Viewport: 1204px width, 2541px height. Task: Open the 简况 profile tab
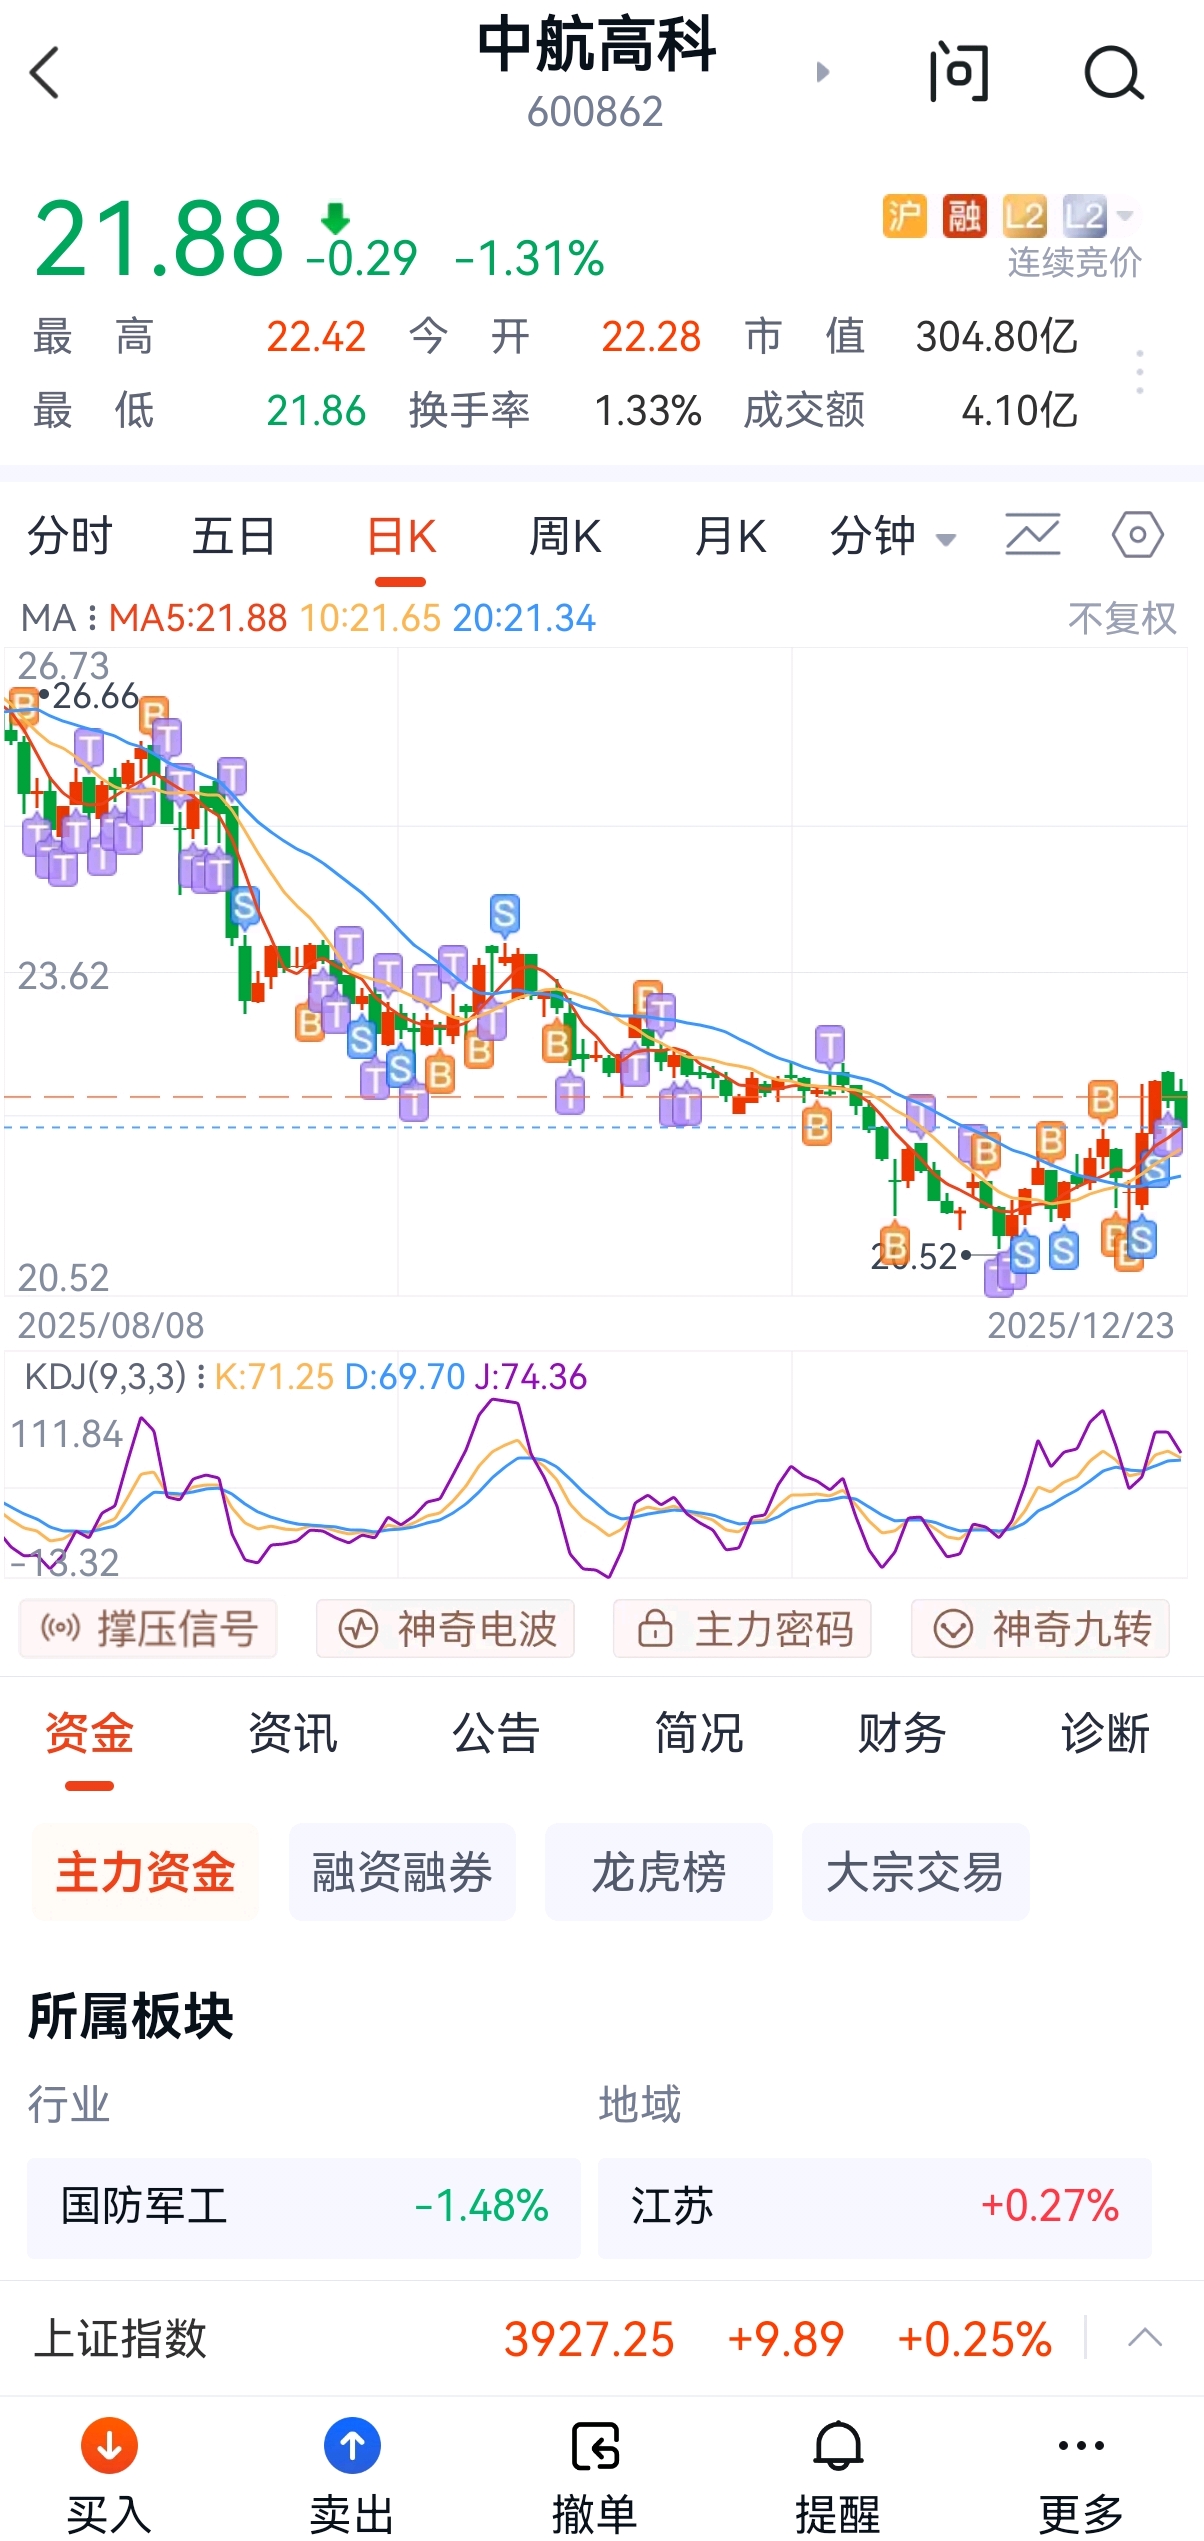pyautogui.click(x=699, y=1734)
